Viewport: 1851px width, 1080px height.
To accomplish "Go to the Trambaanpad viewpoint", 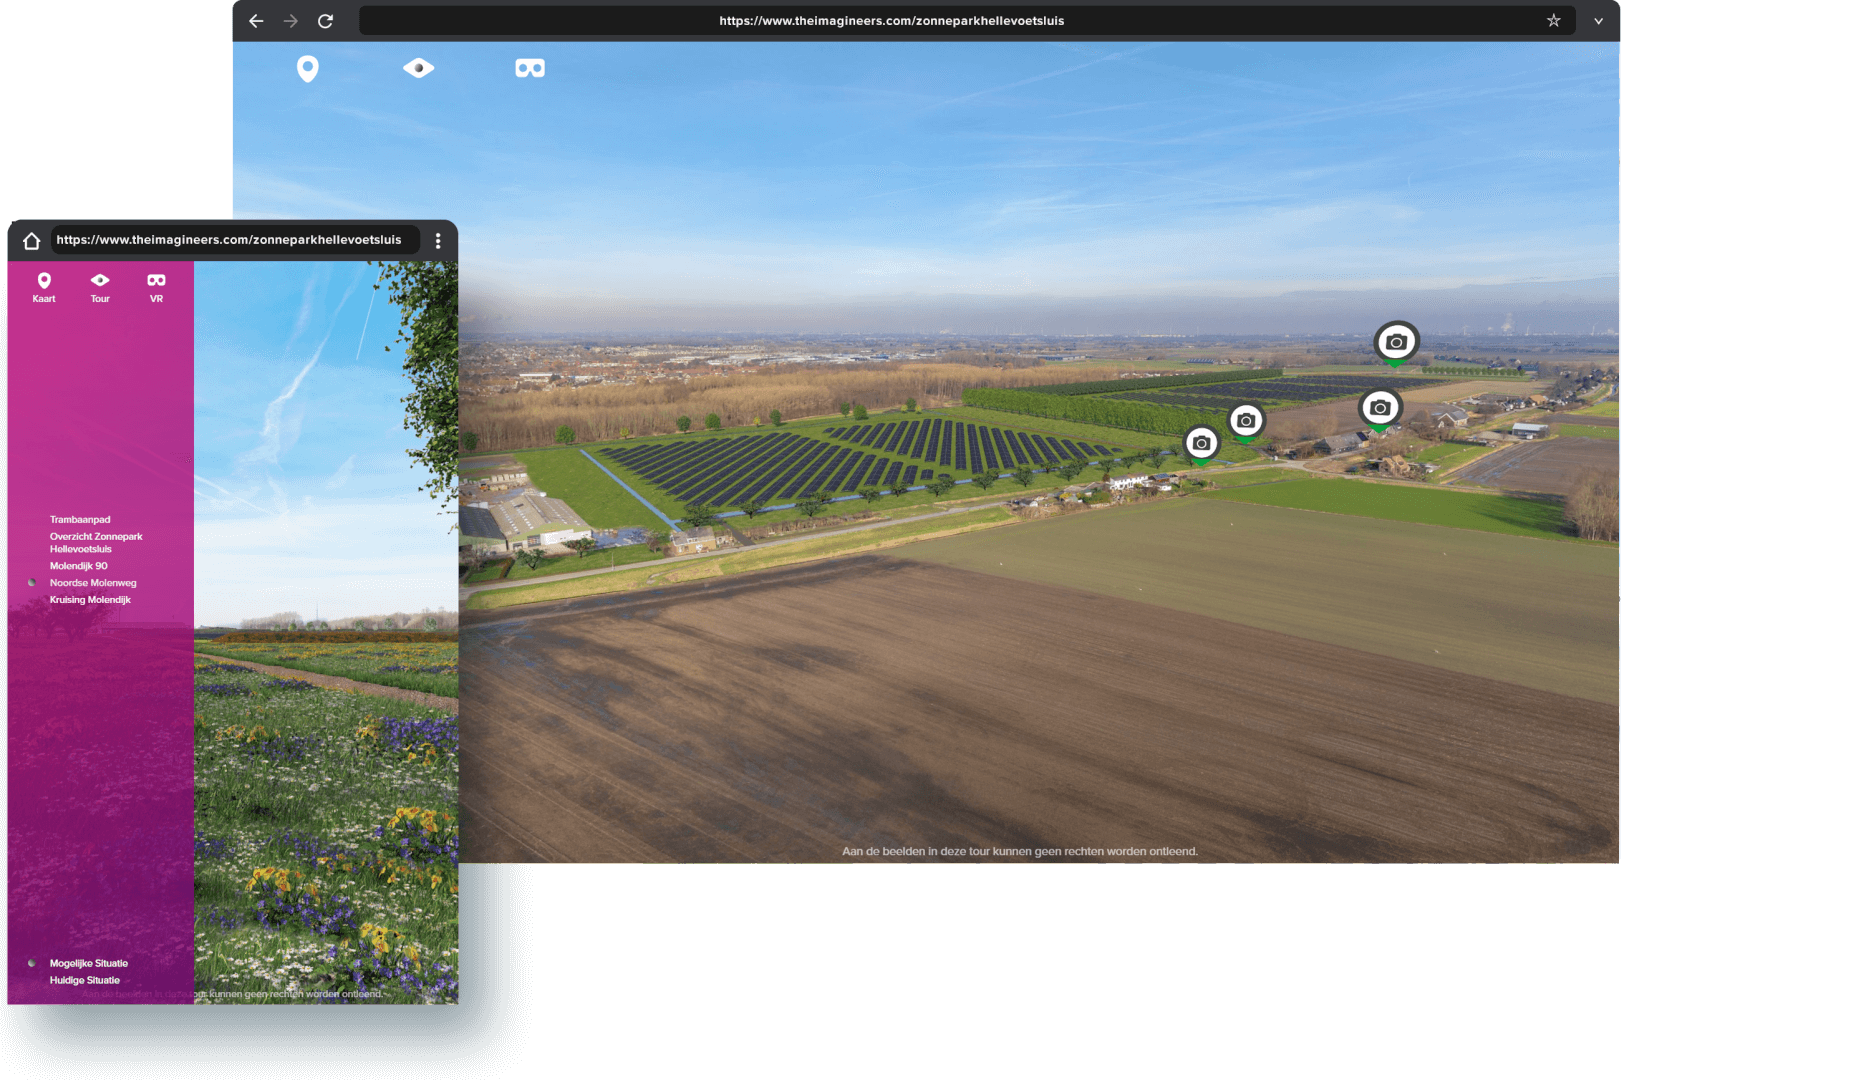I will [80, 520].
